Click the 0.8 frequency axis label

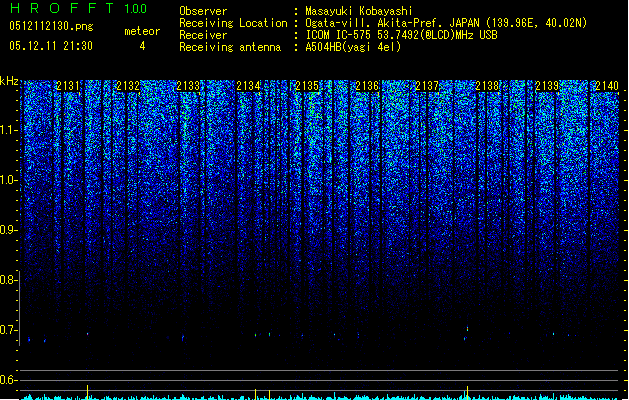9,280
